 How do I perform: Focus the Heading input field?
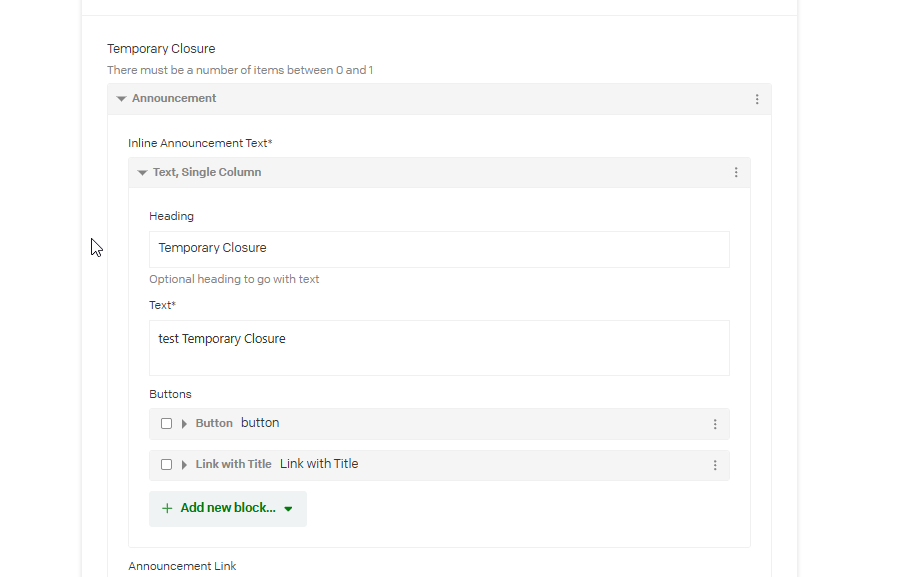439,249
